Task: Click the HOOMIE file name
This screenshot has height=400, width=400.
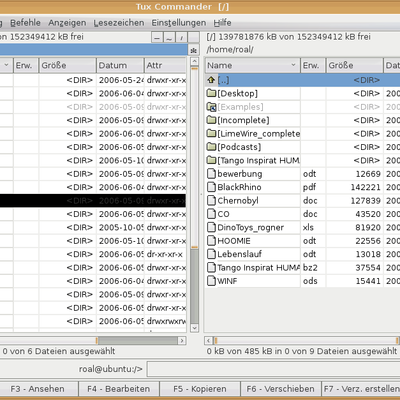Action: coord(234,241)
